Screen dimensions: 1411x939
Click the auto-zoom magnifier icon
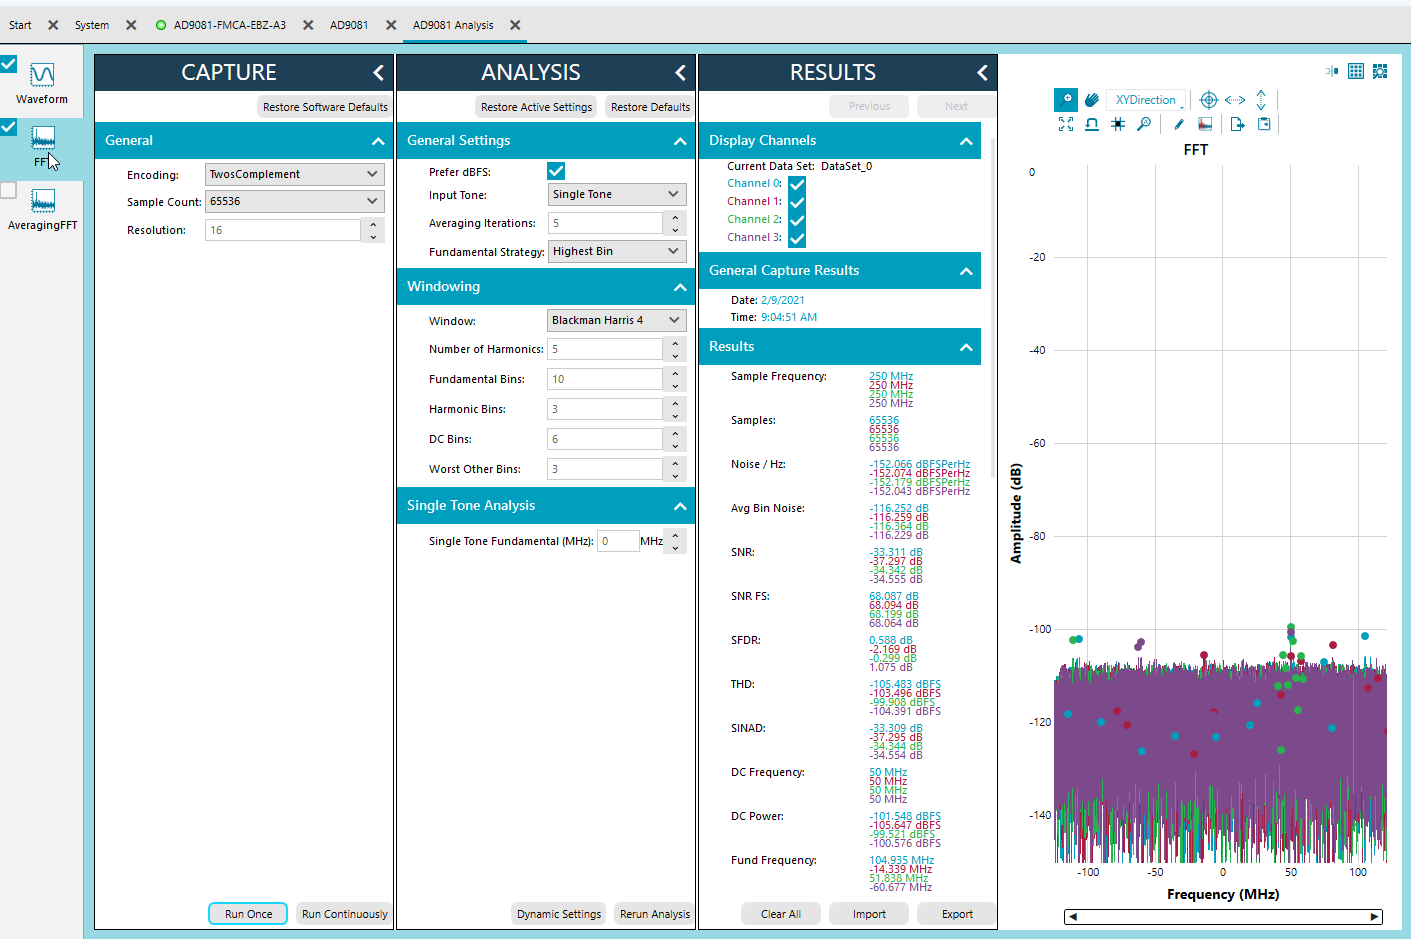coord(1144,124)
